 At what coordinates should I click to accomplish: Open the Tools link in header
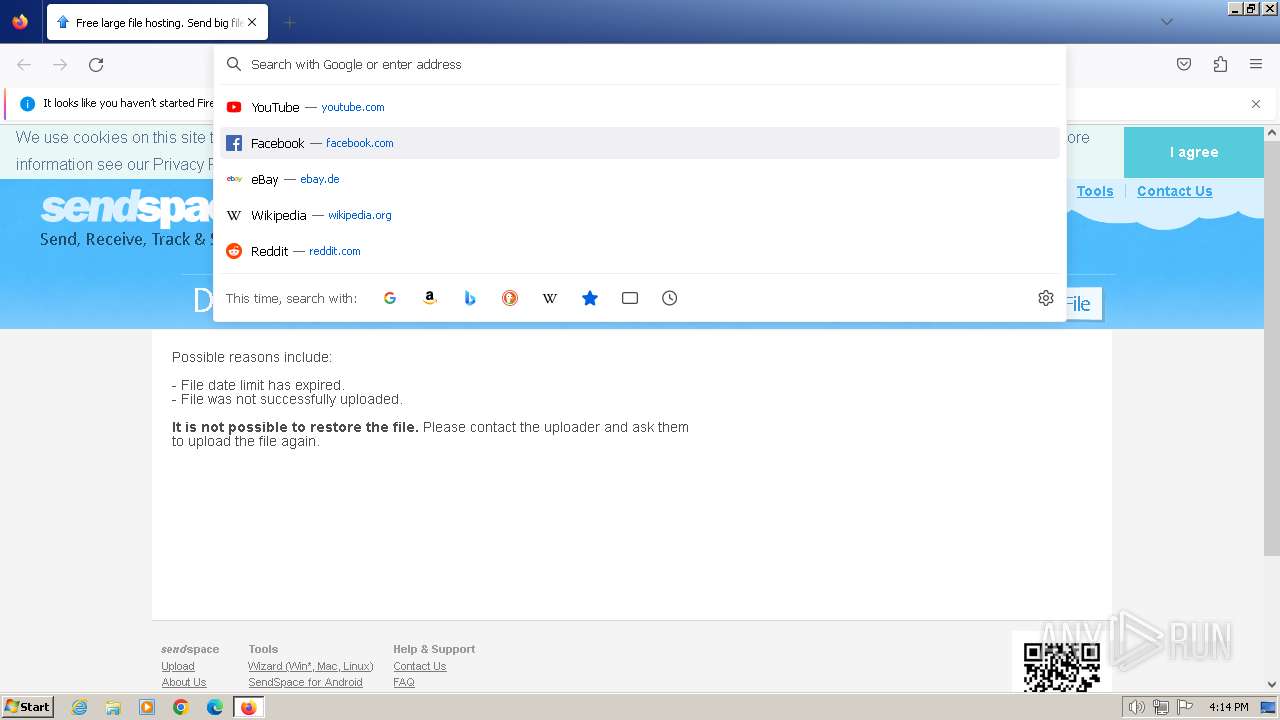click(1095, 191)
